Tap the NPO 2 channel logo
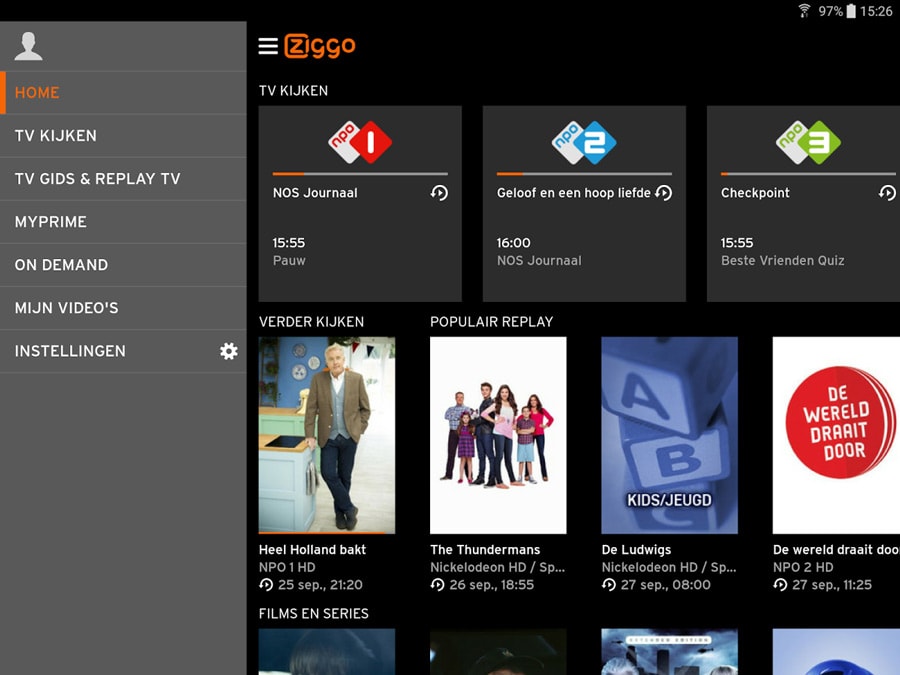 tap(584, 142)
